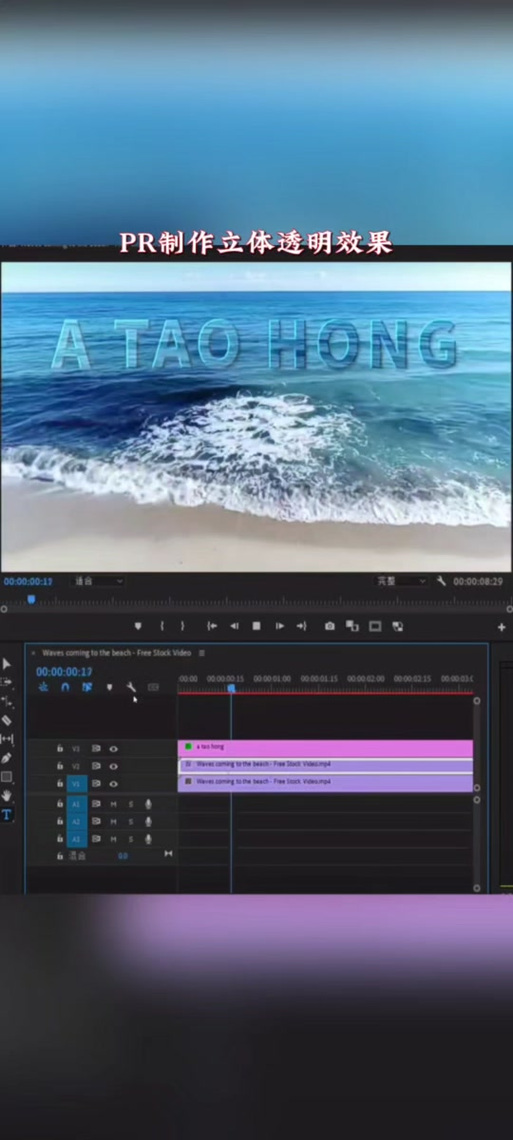513x1140 pixels.
Task: Go to Out point
Action: coord(302,626)
